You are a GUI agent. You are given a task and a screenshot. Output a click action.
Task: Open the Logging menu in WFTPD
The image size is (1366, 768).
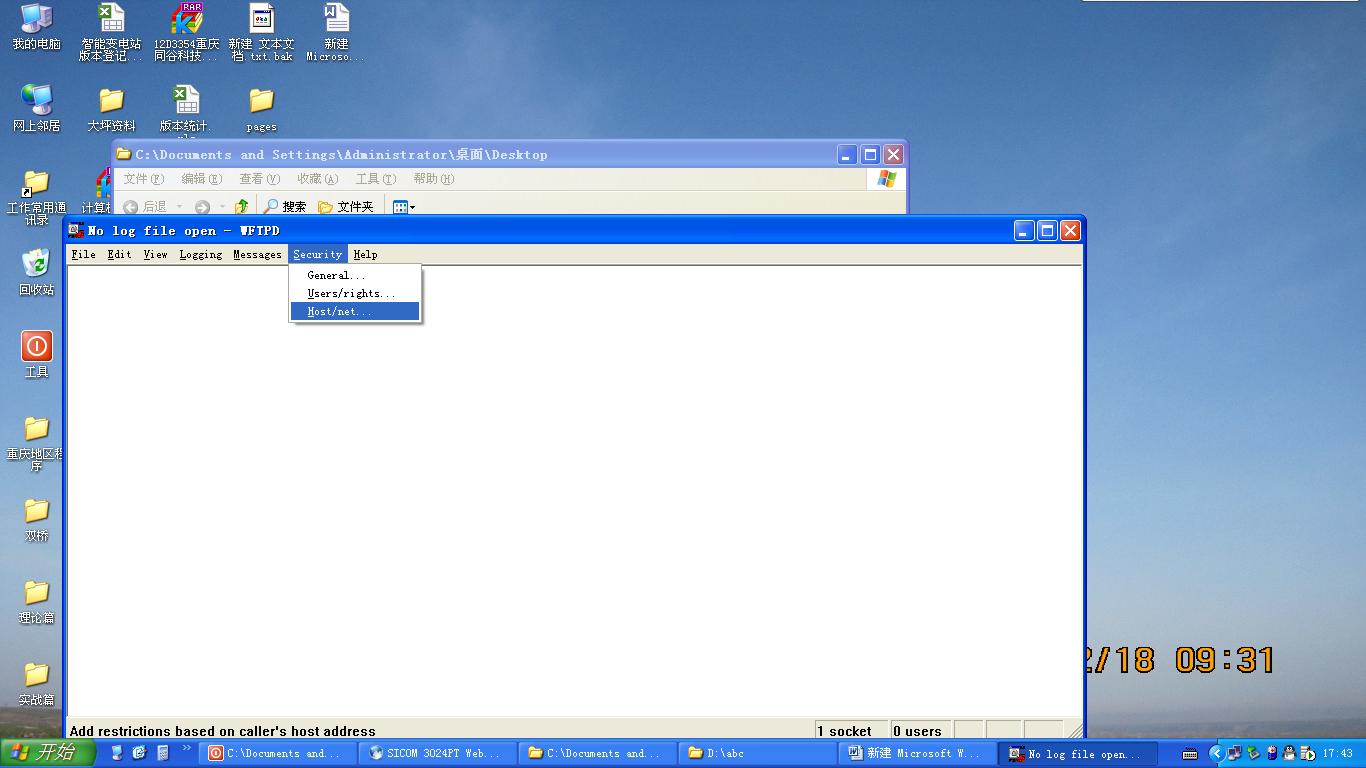[200, 255]
